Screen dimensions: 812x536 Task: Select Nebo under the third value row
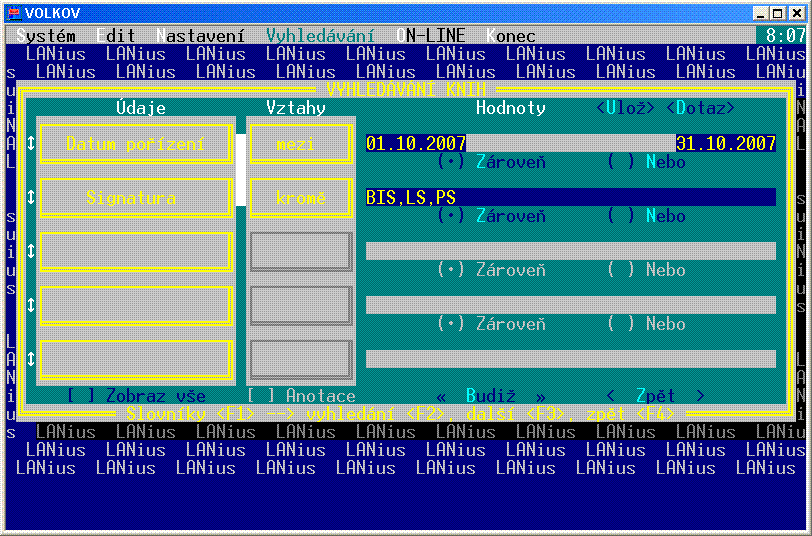tap(646, 270)
